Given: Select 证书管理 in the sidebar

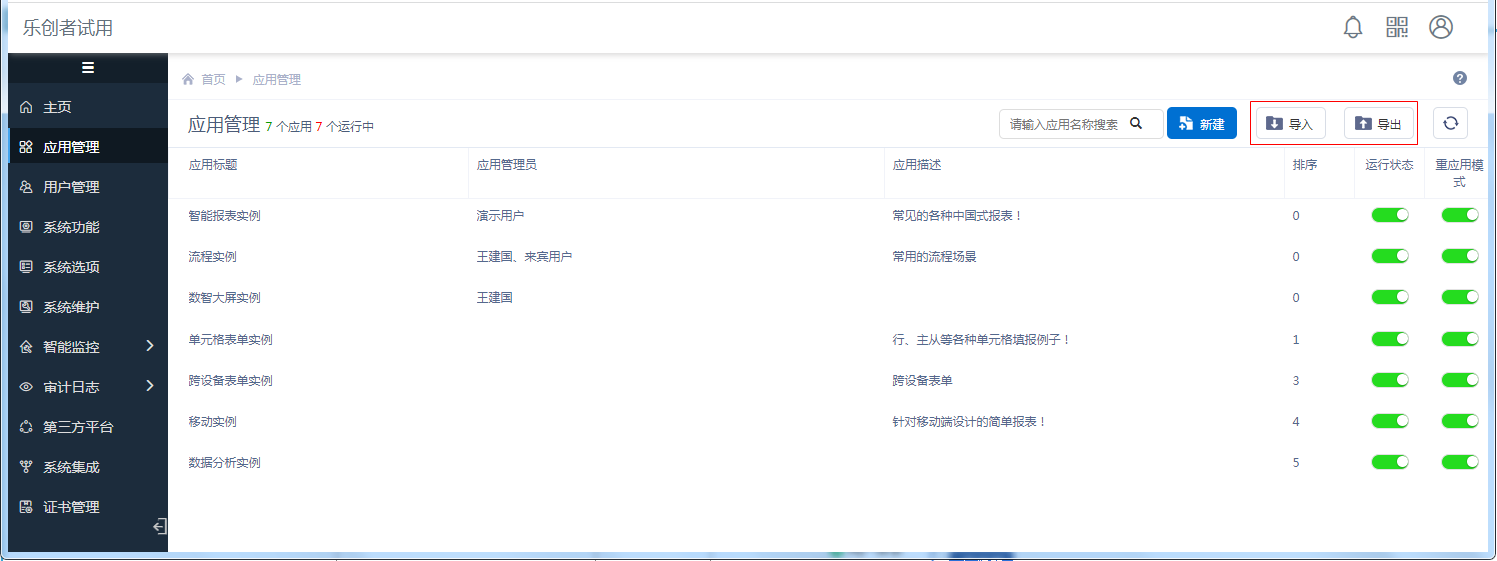Looking at the screenshot, I should 71,507.
